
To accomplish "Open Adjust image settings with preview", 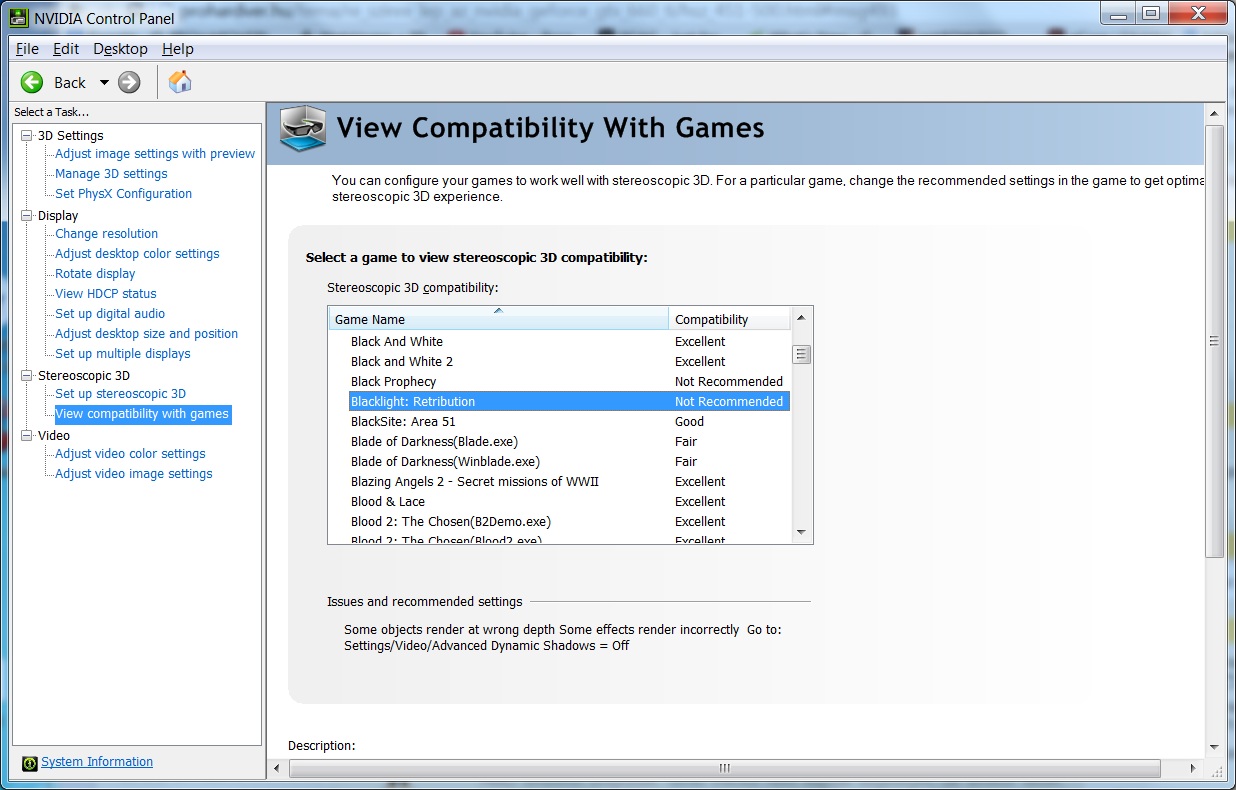I will pyautogui.click(x=155, y=154).
